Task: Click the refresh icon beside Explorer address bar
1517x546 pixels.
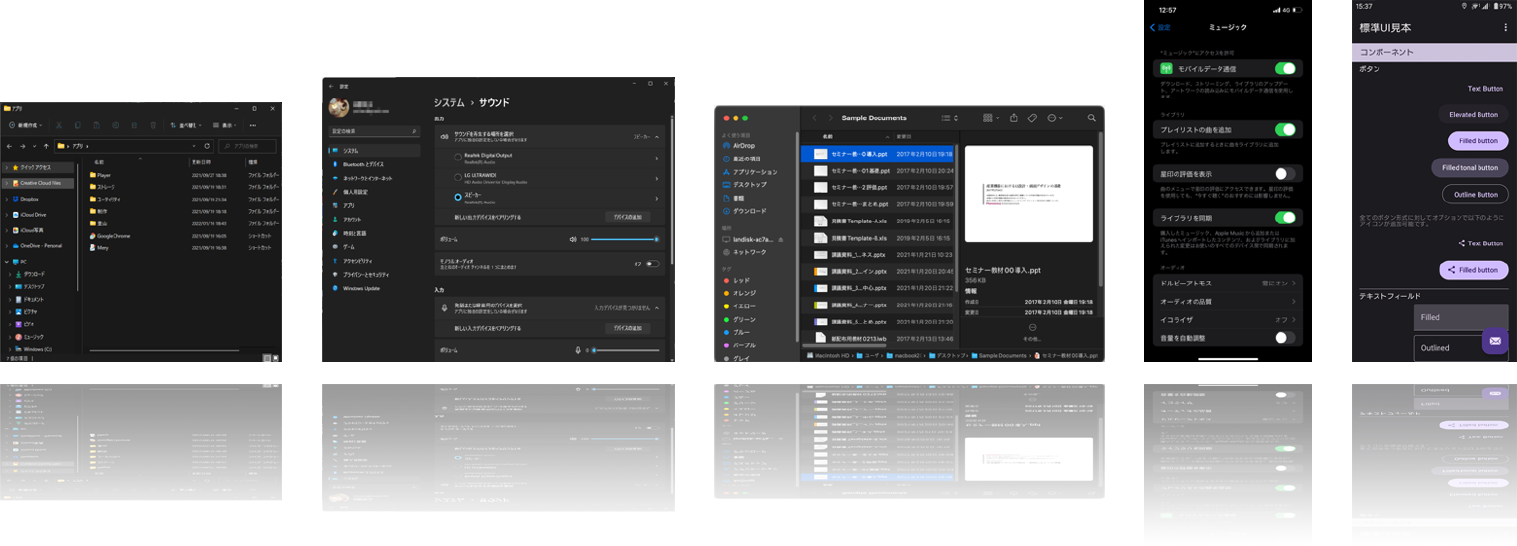Action: tap(207, 146)
